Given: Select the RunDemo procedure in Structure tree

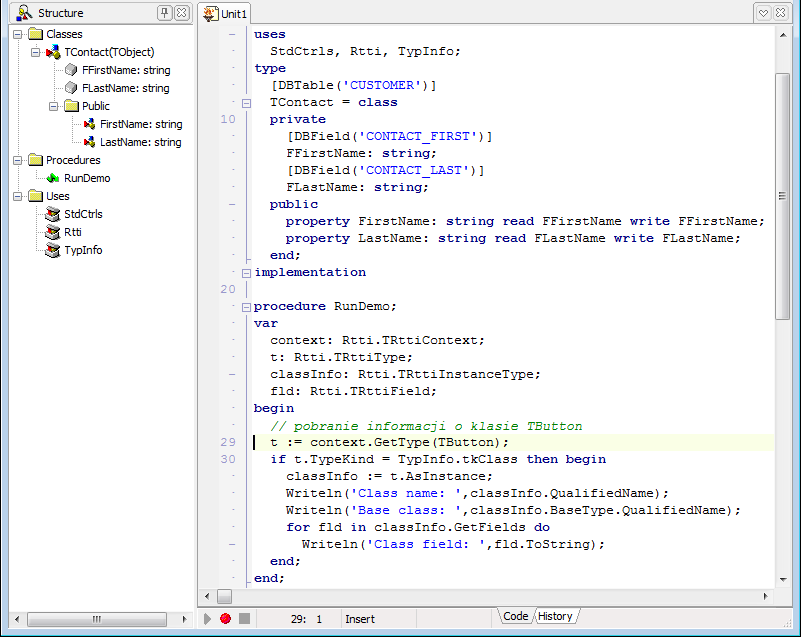Looking at the screenshot, I should coord(87,178).
